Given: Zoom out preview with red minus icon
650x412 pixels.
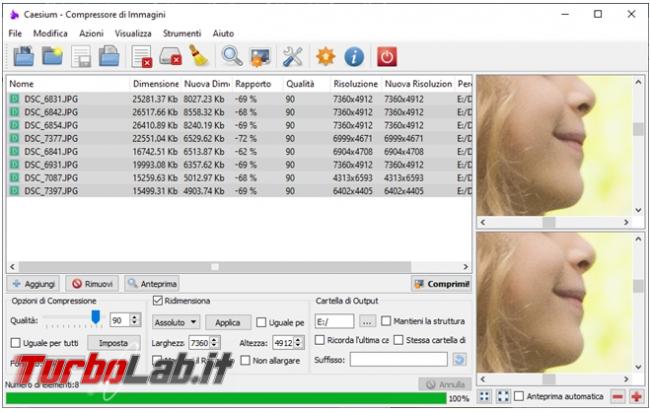Looking at the screenshot, I should [617, 397].
